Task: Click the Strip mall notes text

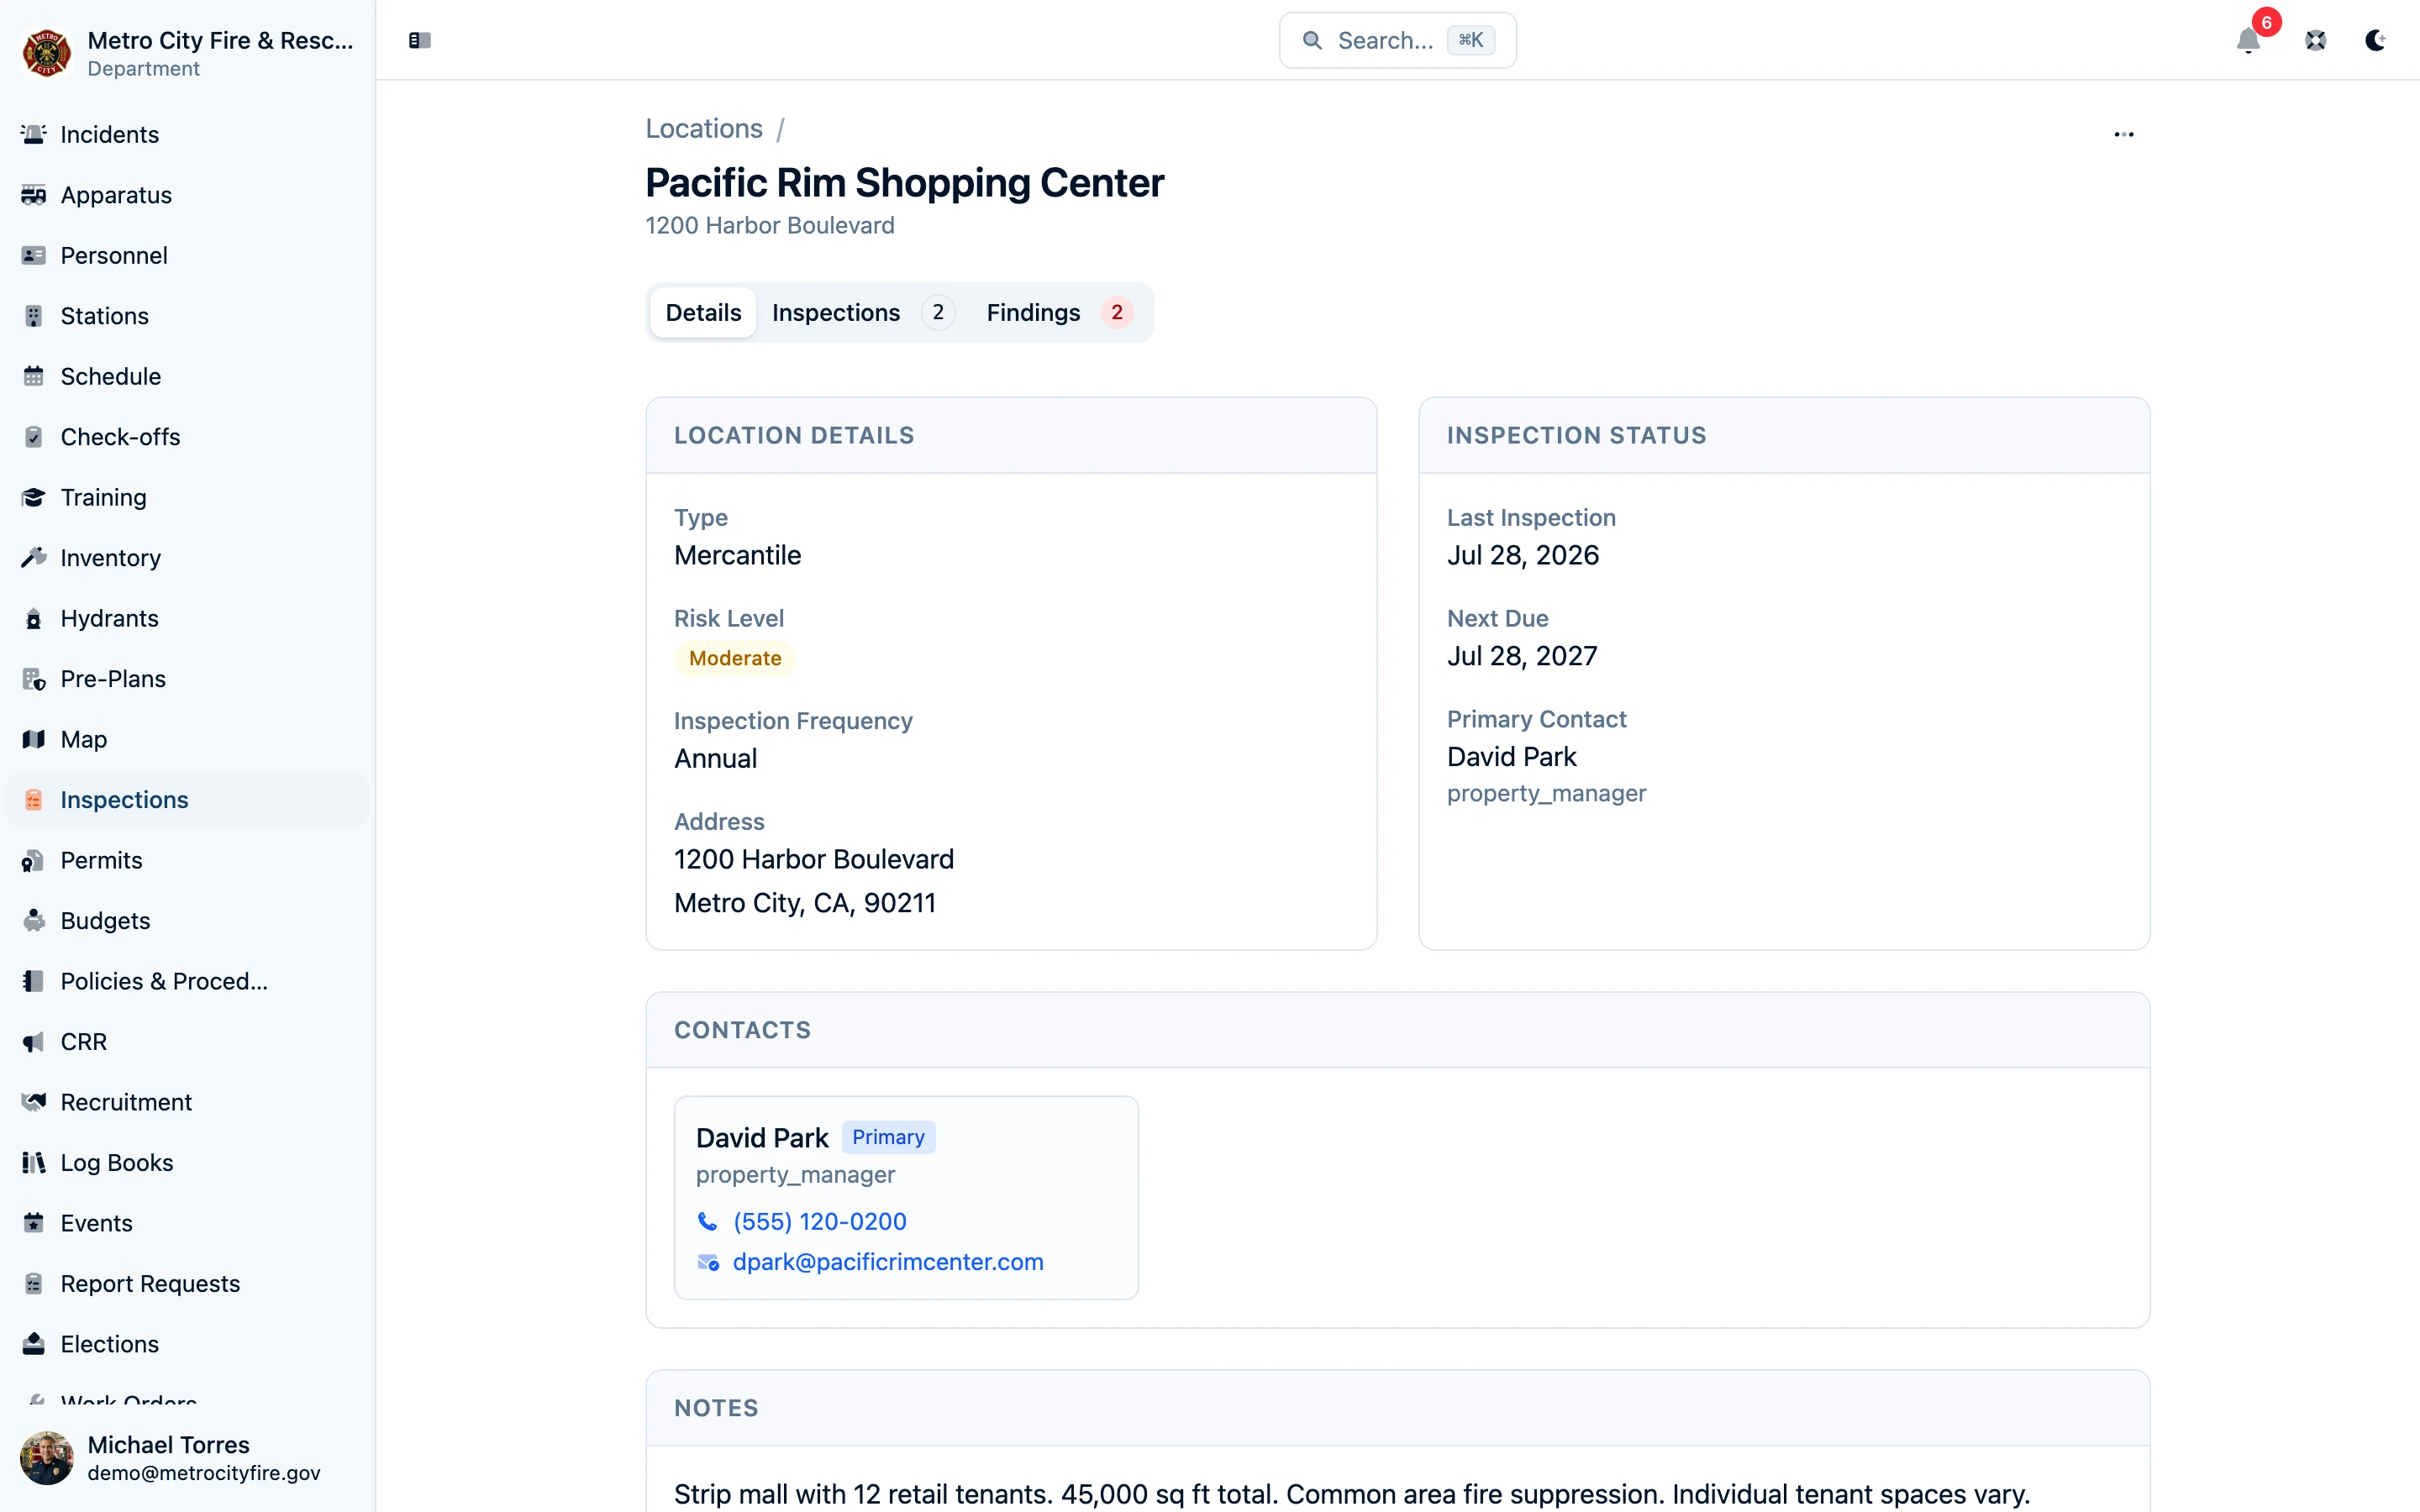Action: (x=1352, y=1494)
